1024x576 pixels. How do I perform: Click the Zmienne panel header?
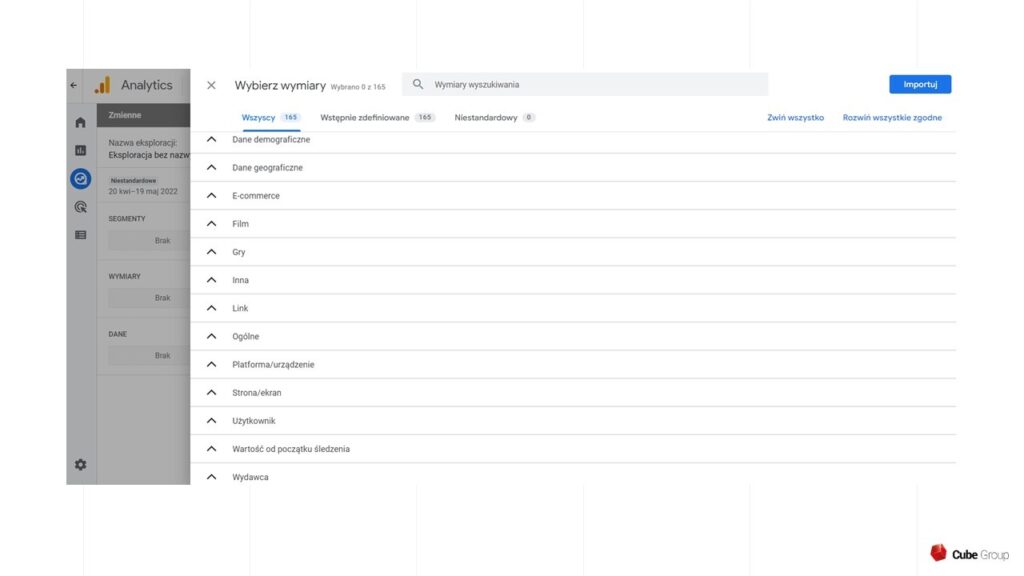click(x=144, y=115)
